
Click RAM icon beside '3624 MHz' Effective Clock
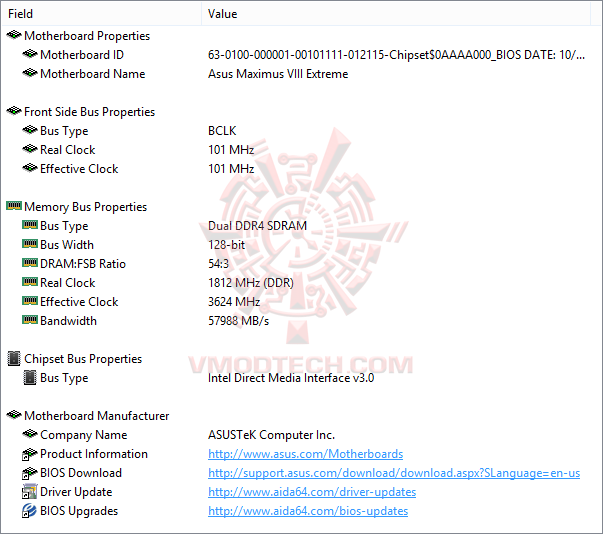pos(30,301)
